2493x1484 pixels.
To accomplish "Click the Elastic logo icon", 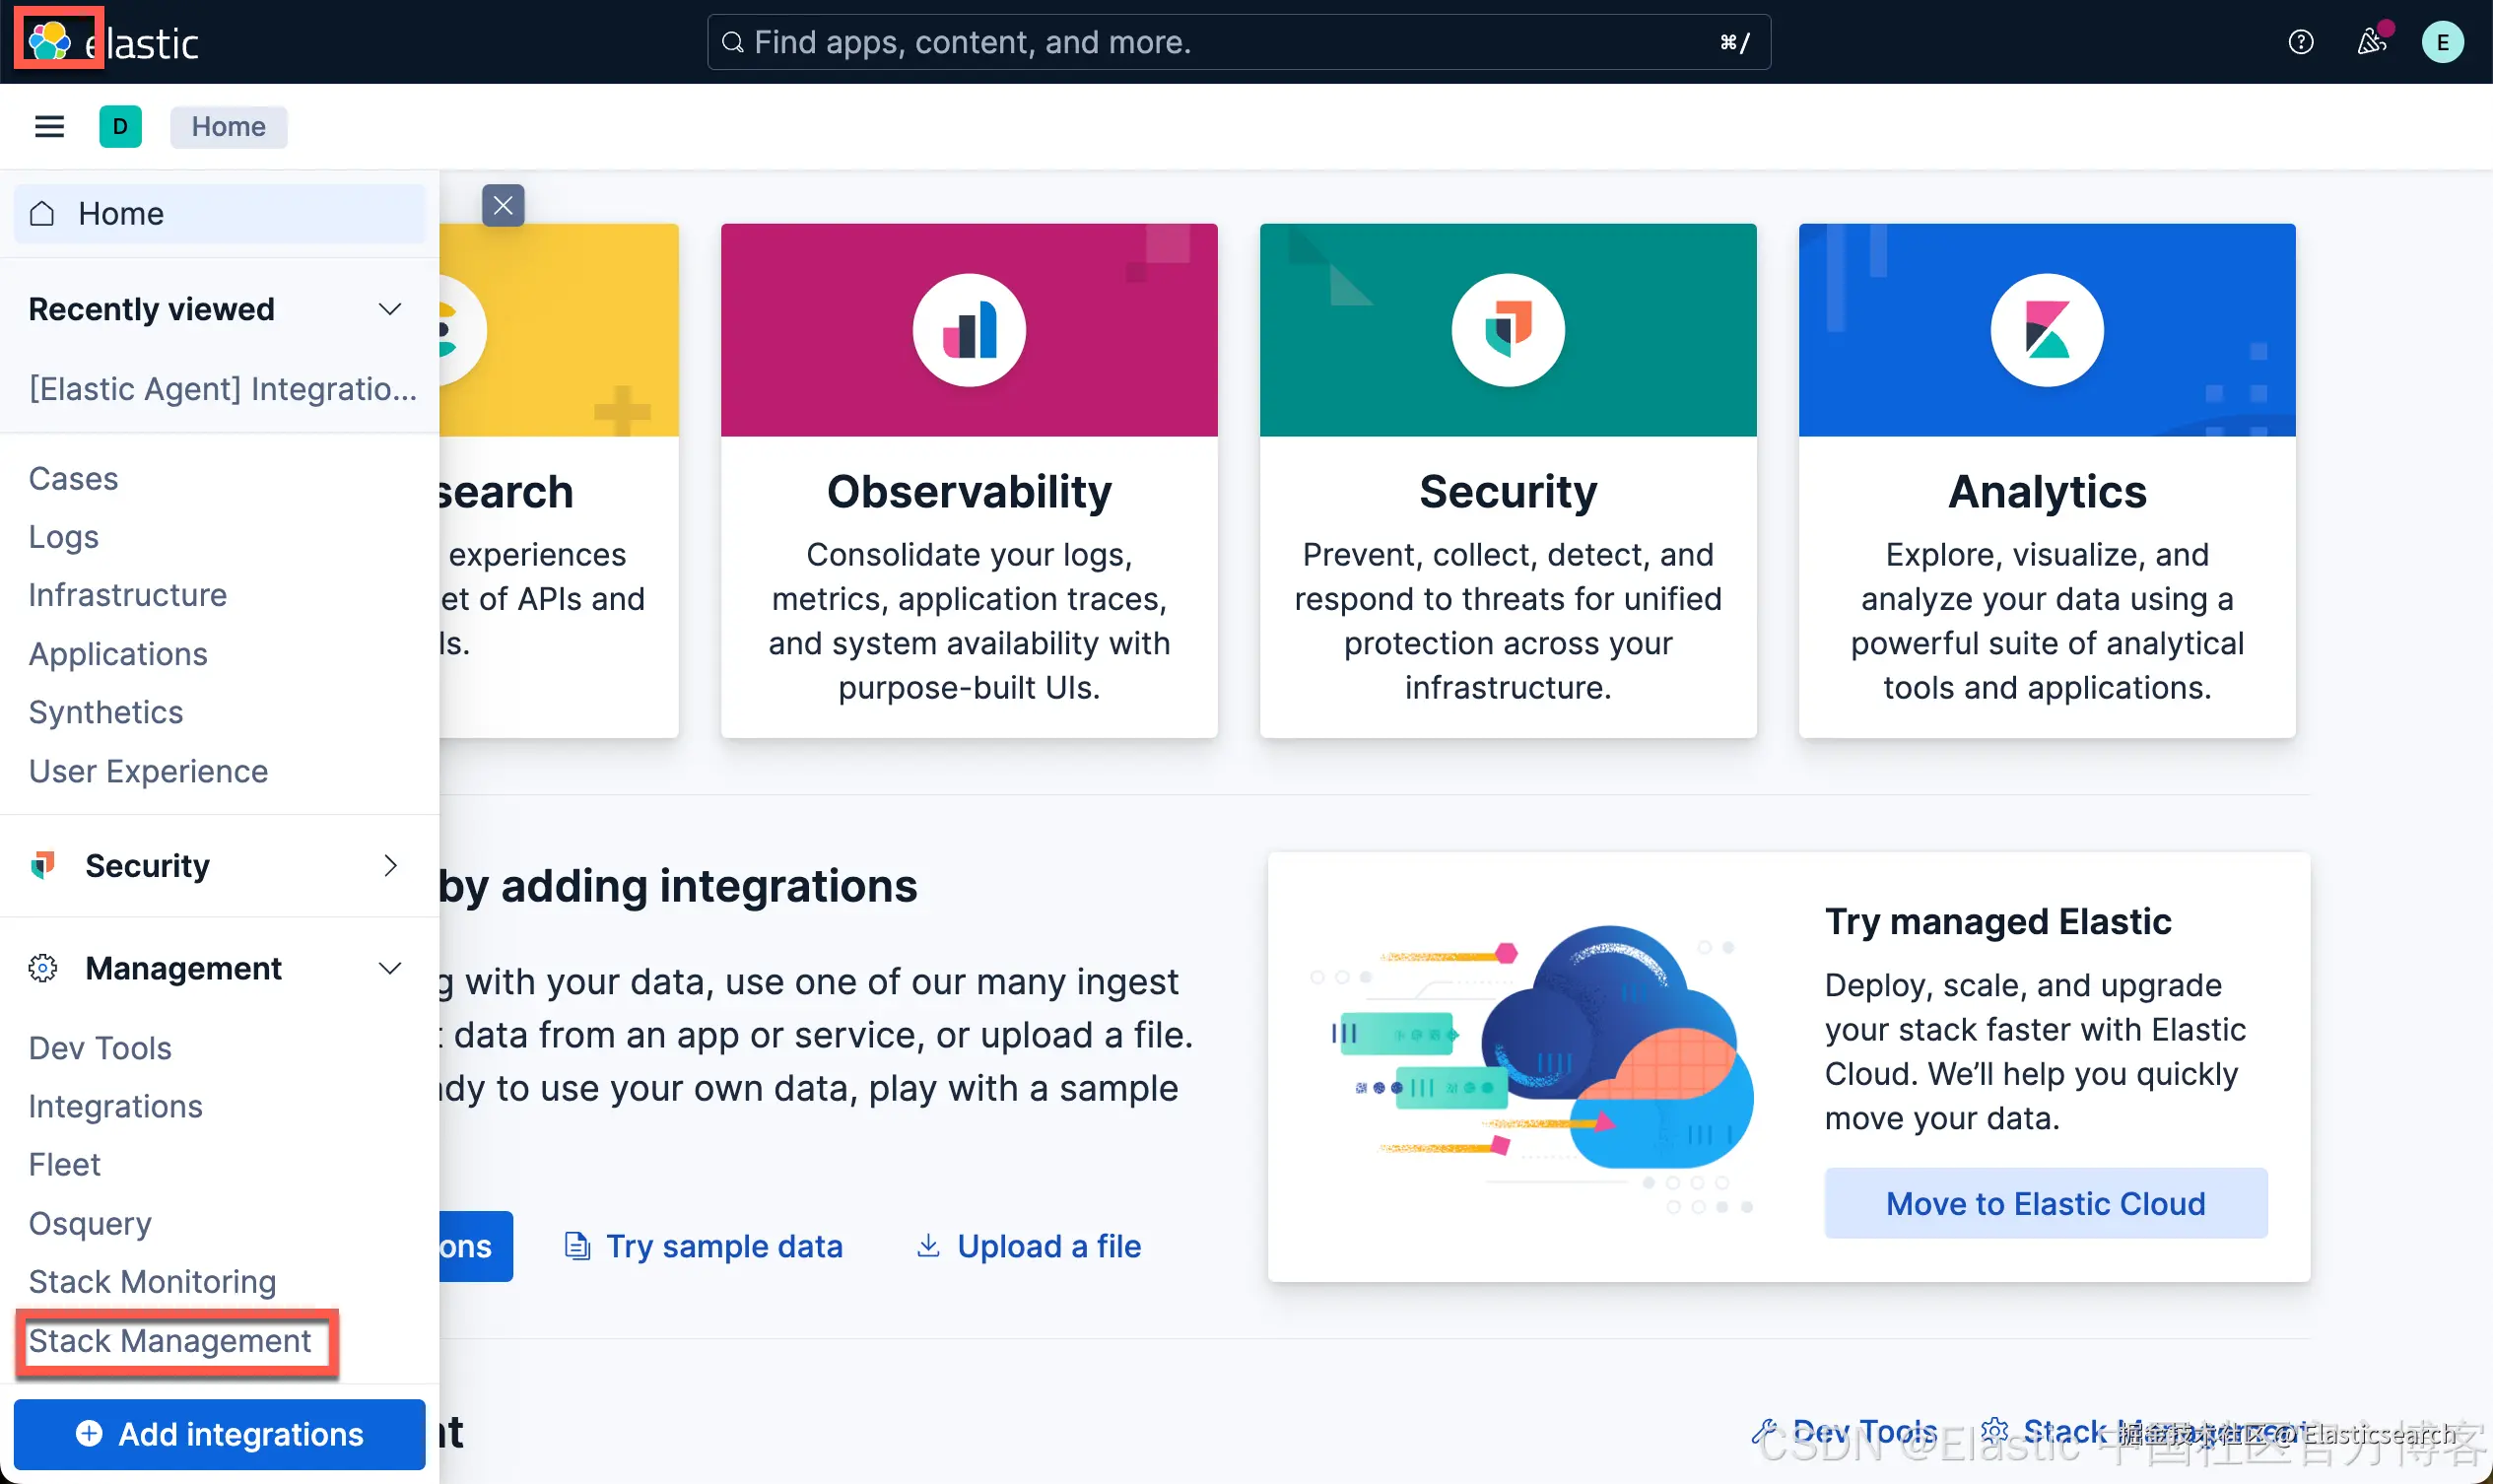I will [x=50, y=41].
